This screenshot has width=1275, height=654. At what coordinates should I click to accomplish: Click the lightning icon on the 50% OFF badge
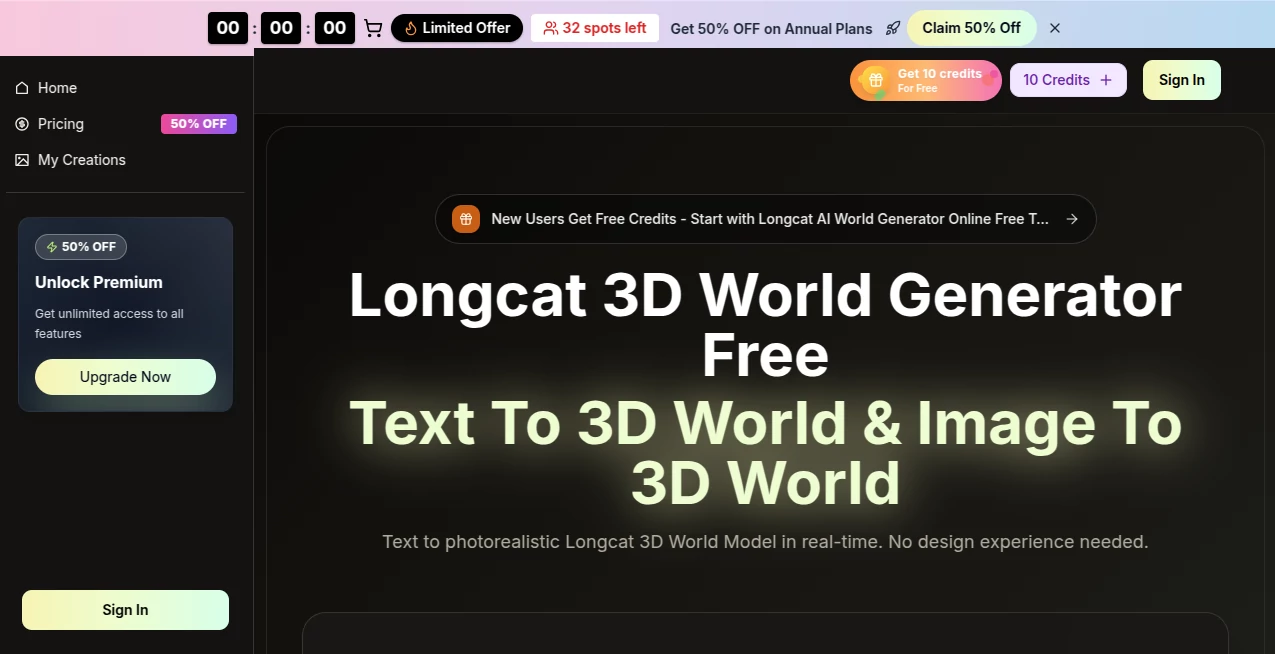53,246
